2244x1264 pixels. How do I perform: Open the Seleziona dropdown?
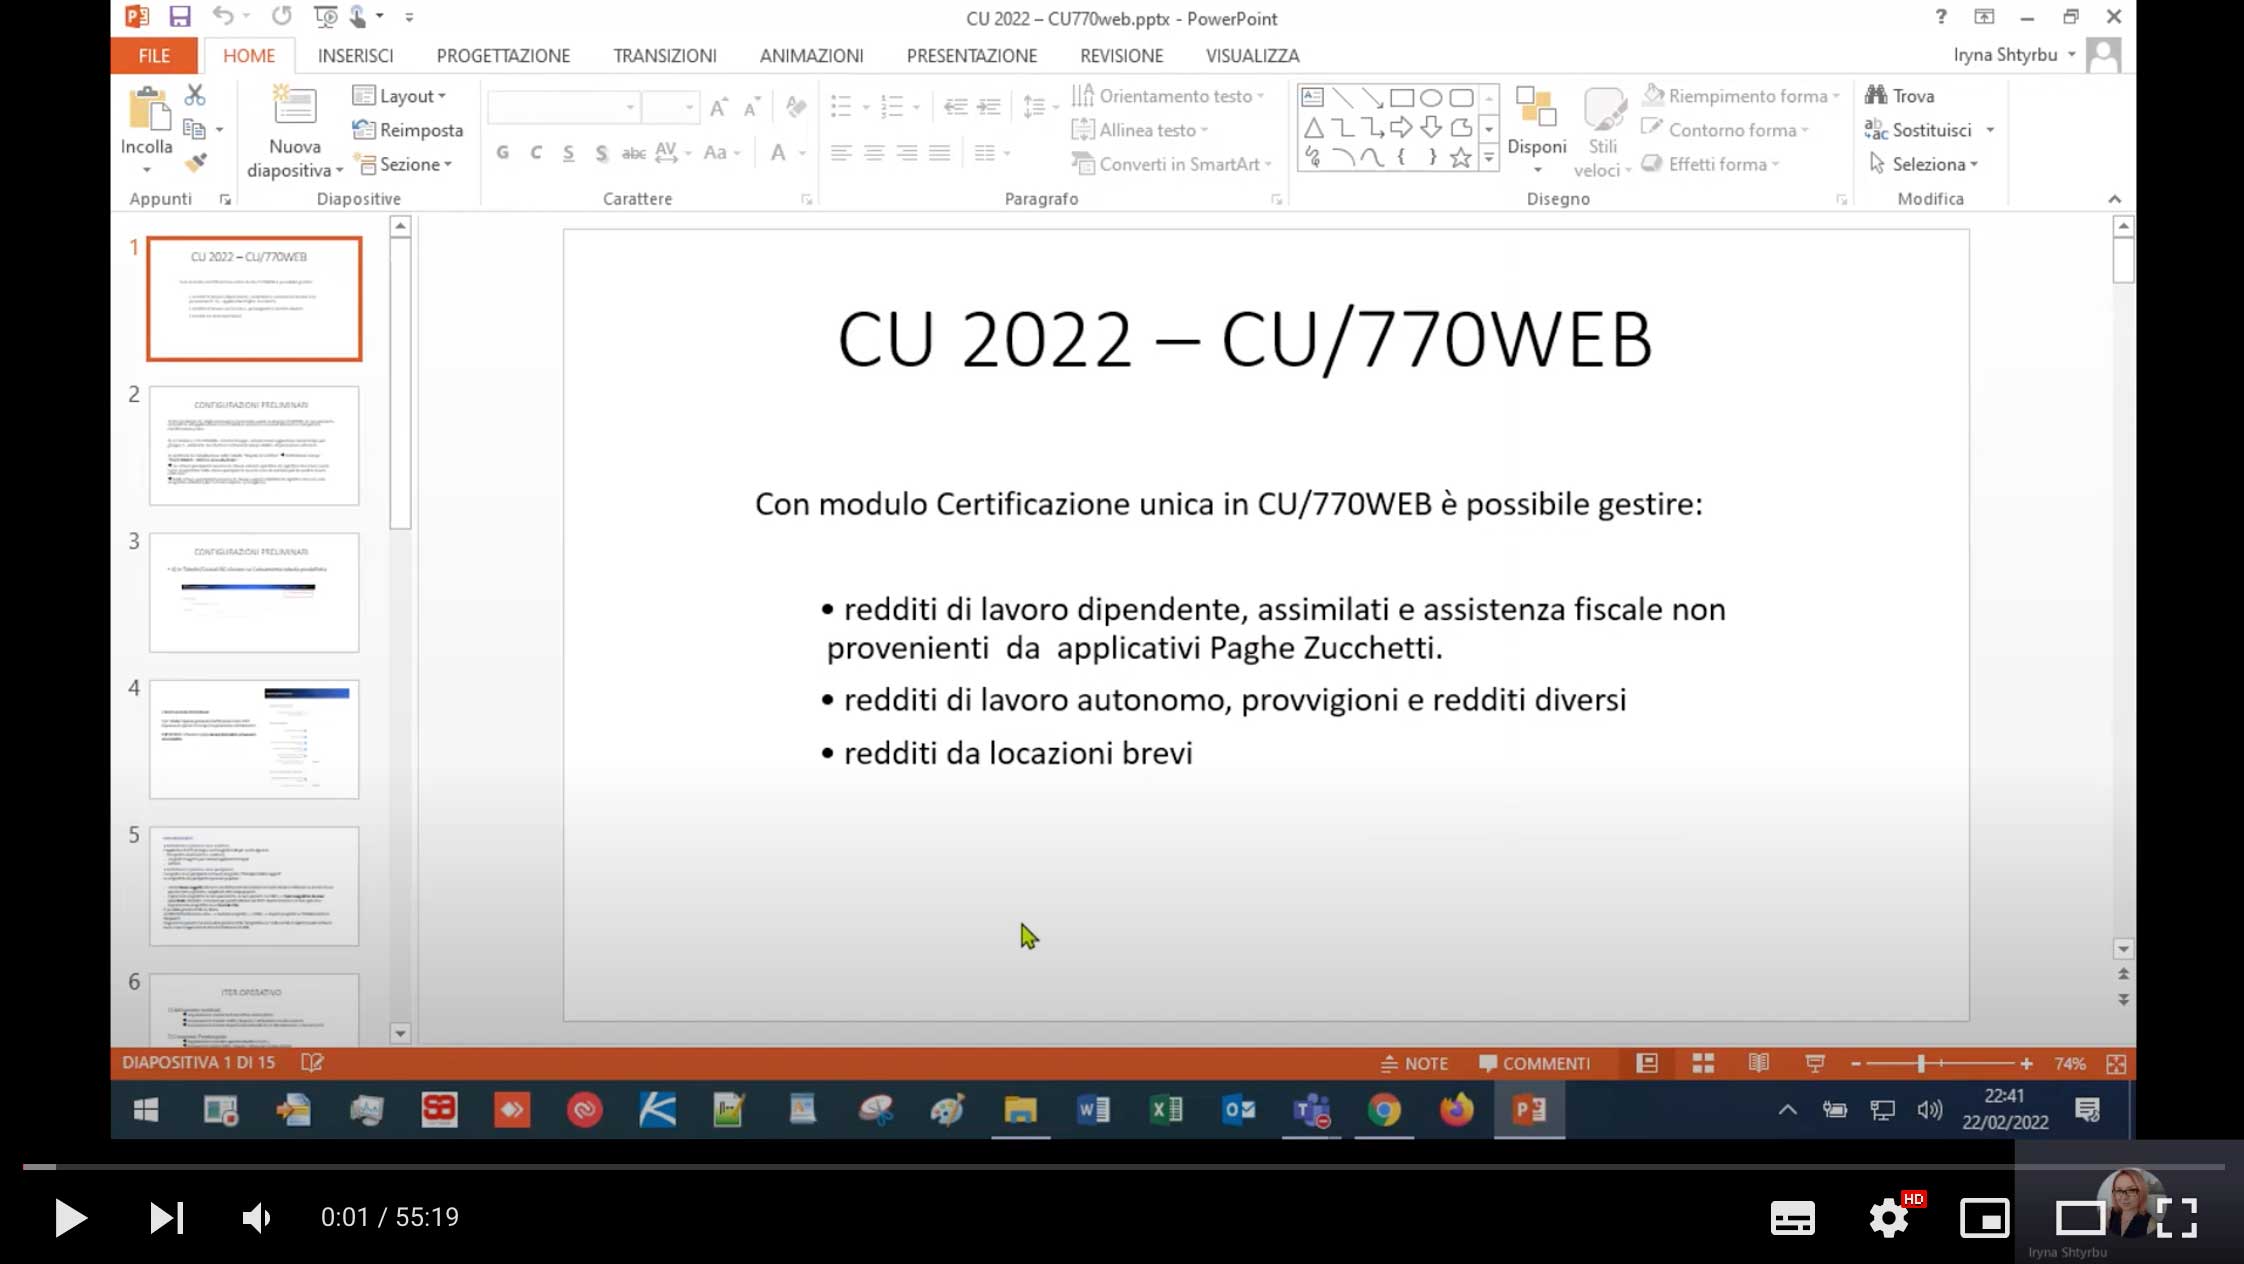(1924, 164)
